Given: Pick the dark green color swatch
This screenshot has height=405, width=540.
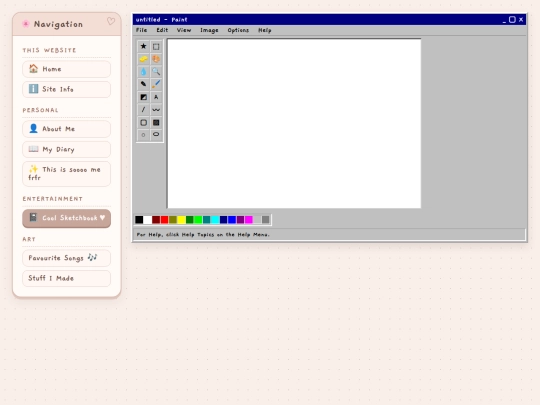Looking at the screenshot, I should (x=190, y=220).
